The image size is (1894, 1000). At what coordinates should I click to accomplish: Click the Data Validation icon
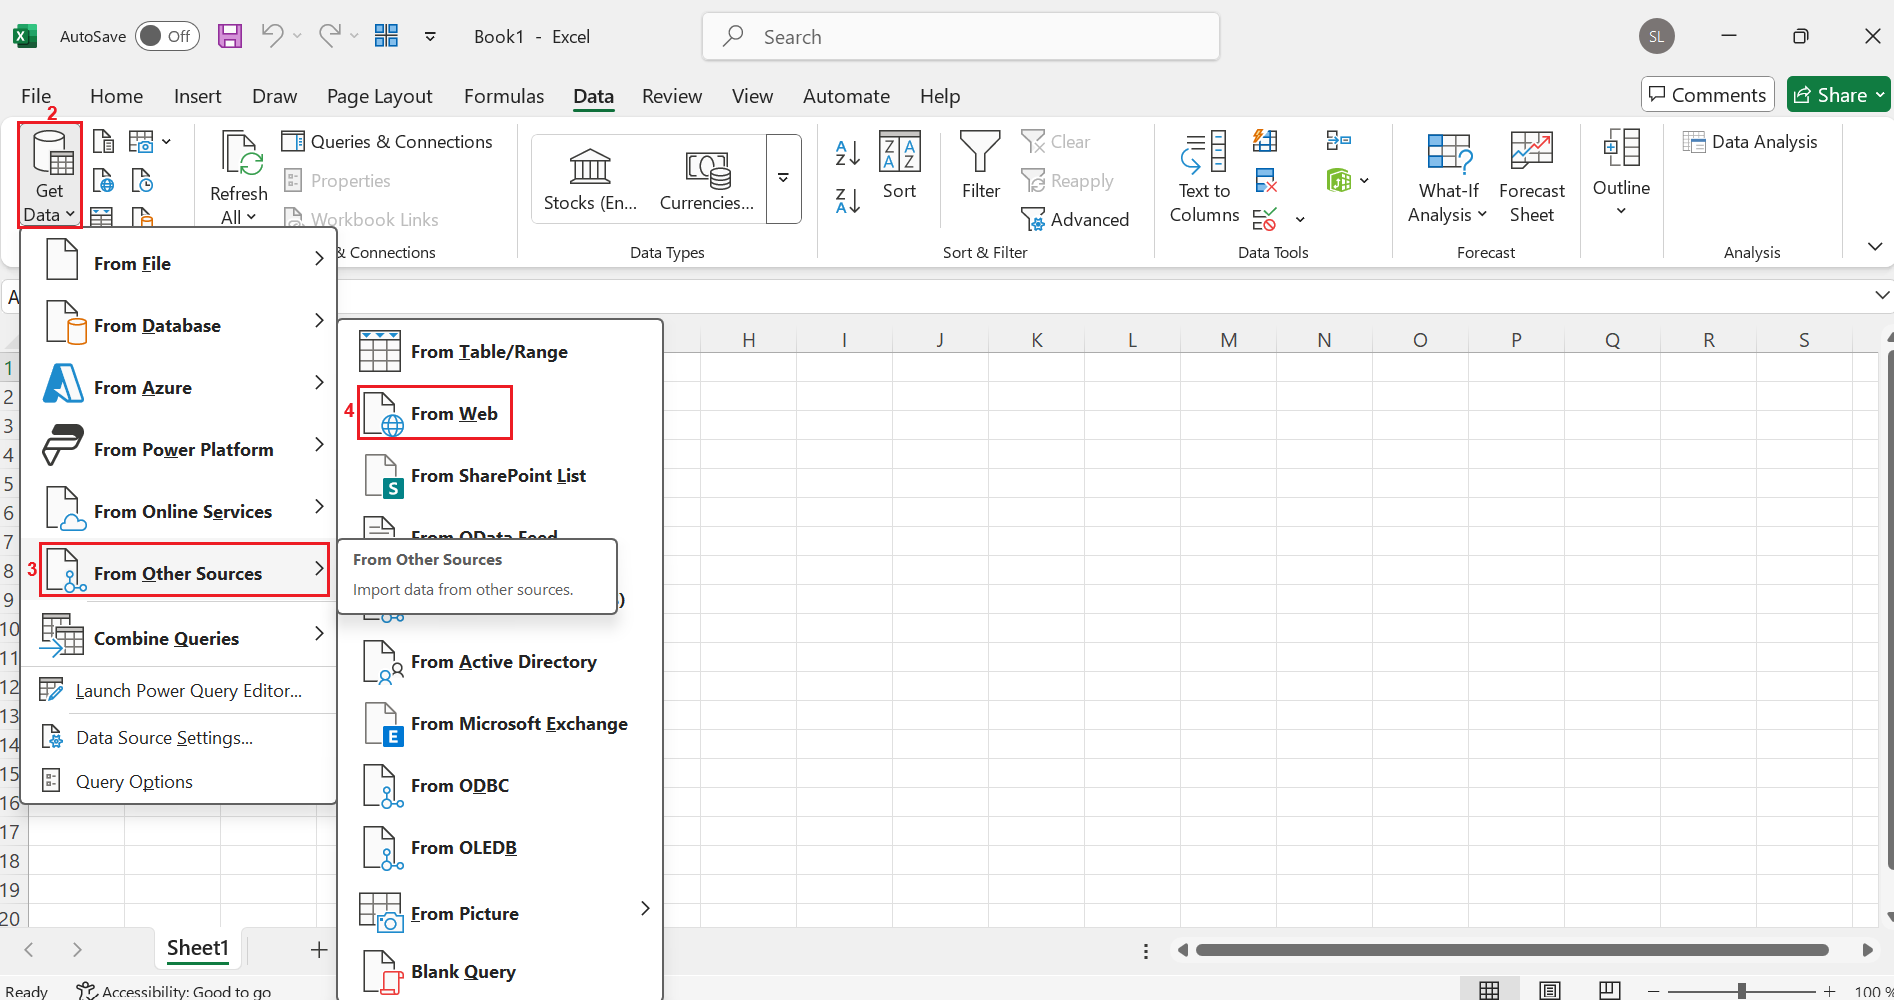click(1265, 219)
